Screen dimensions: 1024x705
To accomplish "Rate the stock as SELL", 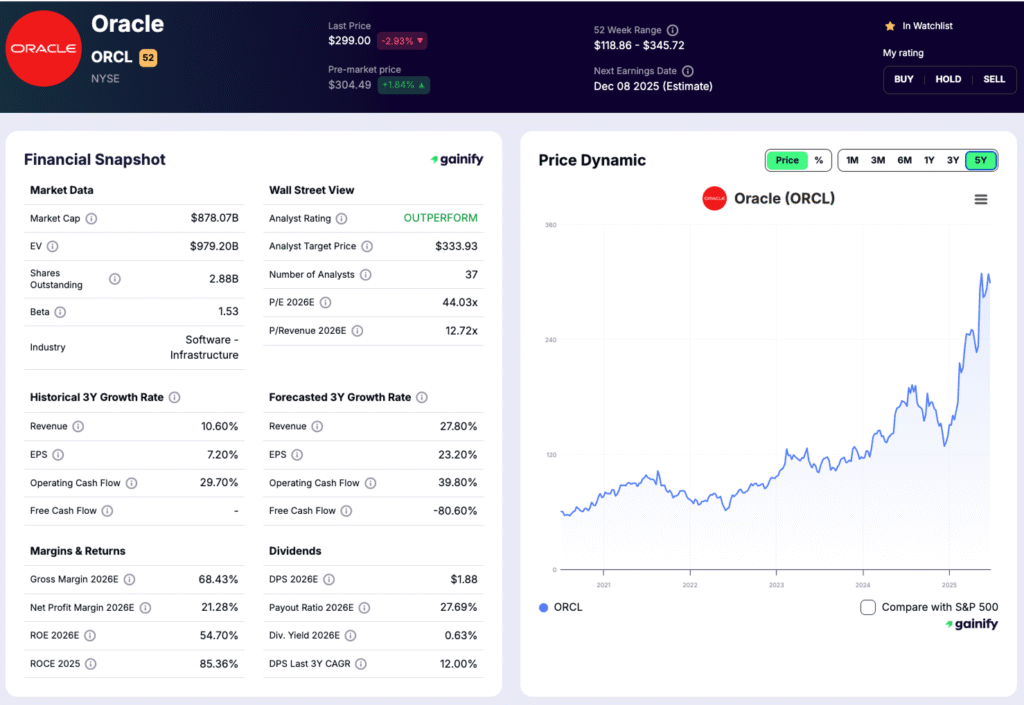I will 993,79.
